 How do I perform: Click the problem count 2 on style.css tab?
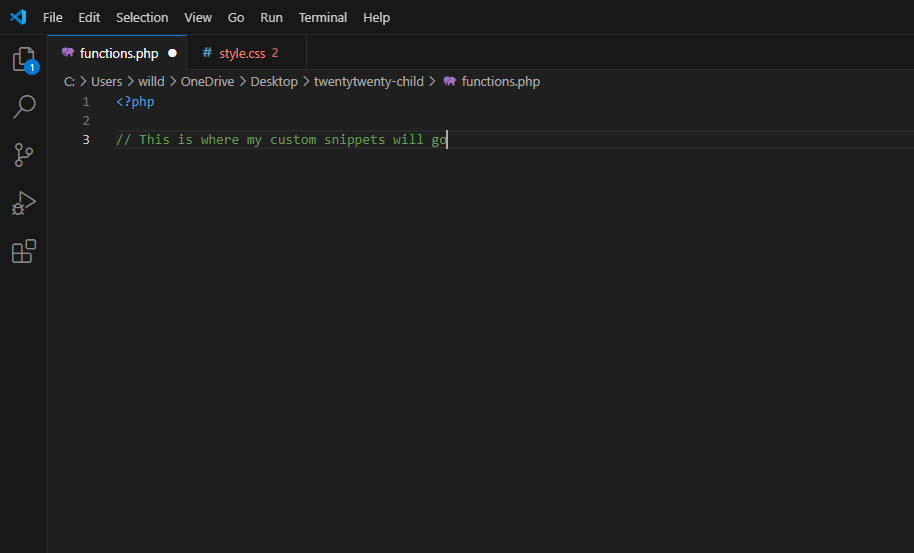(x=275, y=53)
